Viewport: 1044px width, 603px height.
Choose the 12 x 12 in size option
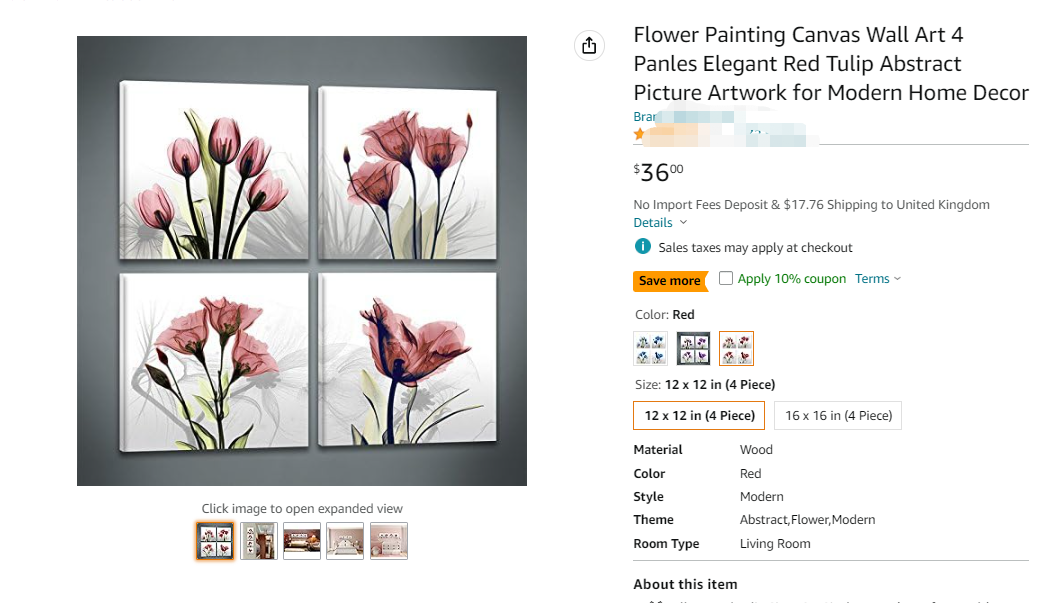pyautogui.click(x=699, y=416)
